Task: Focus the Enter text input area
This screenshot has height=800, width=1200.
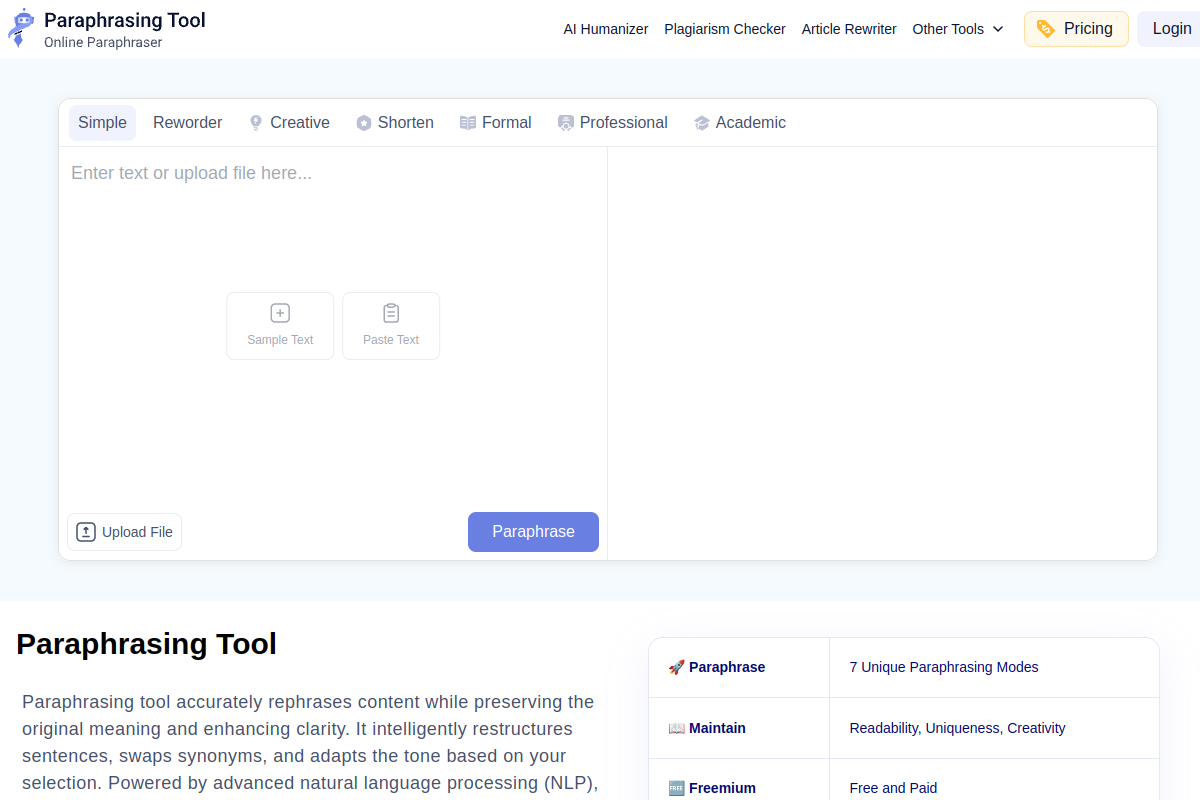Action: 333,326
